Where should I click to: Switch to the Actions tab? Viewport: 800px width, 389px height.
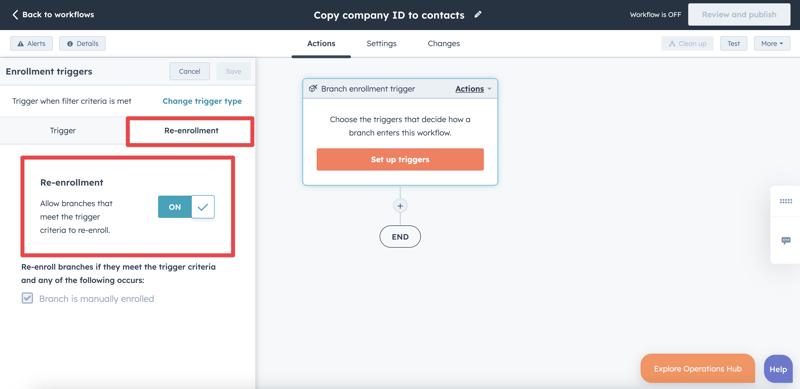coord(321,43)
